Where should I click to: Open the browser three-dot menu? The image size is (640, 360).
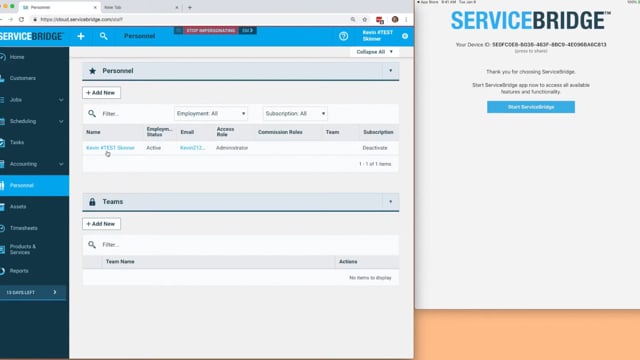click(406, 19)
